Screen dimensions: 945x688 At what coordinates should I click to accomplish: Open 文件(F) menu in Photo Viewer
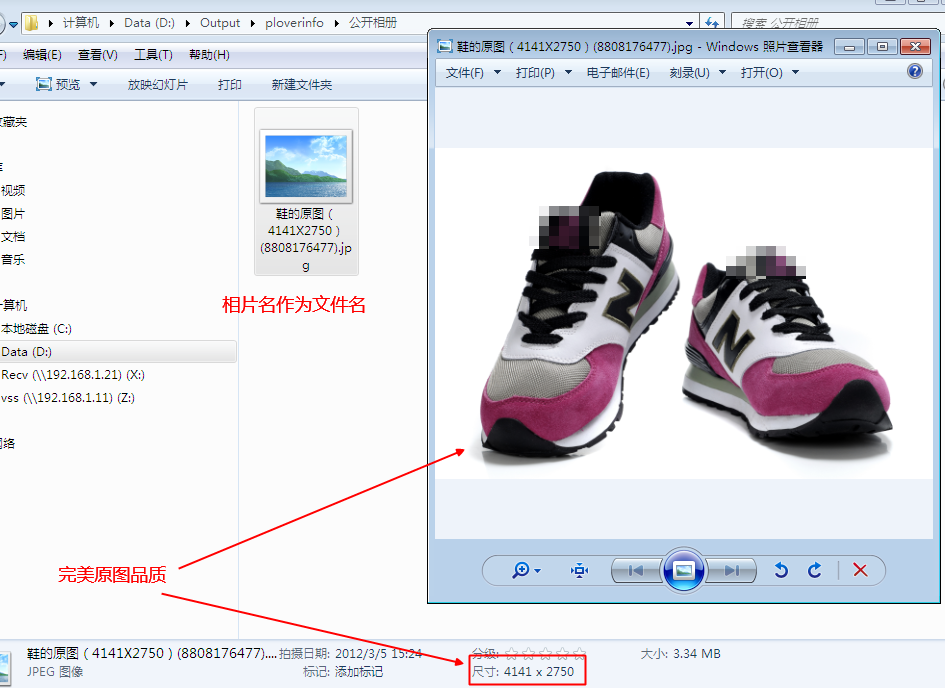point(465,73)
